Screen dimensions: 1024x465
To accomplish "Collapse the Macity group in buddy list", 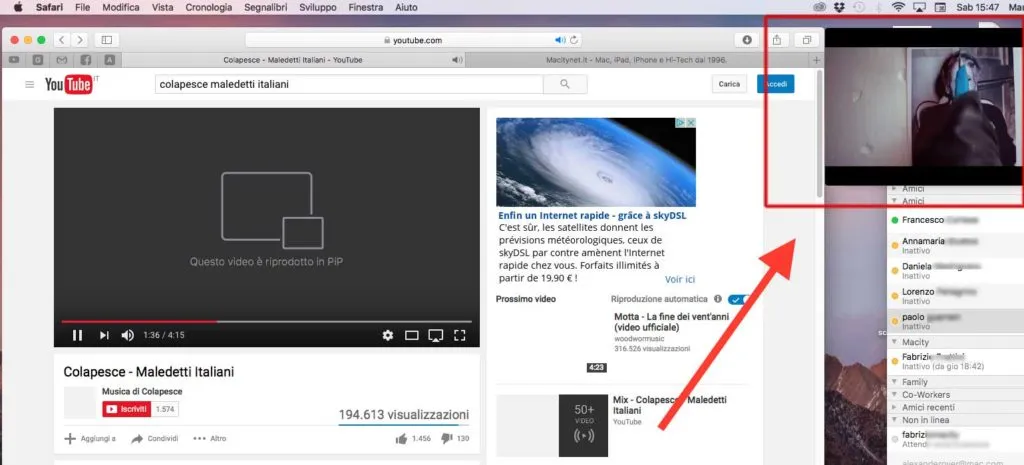I will (895, 342).
